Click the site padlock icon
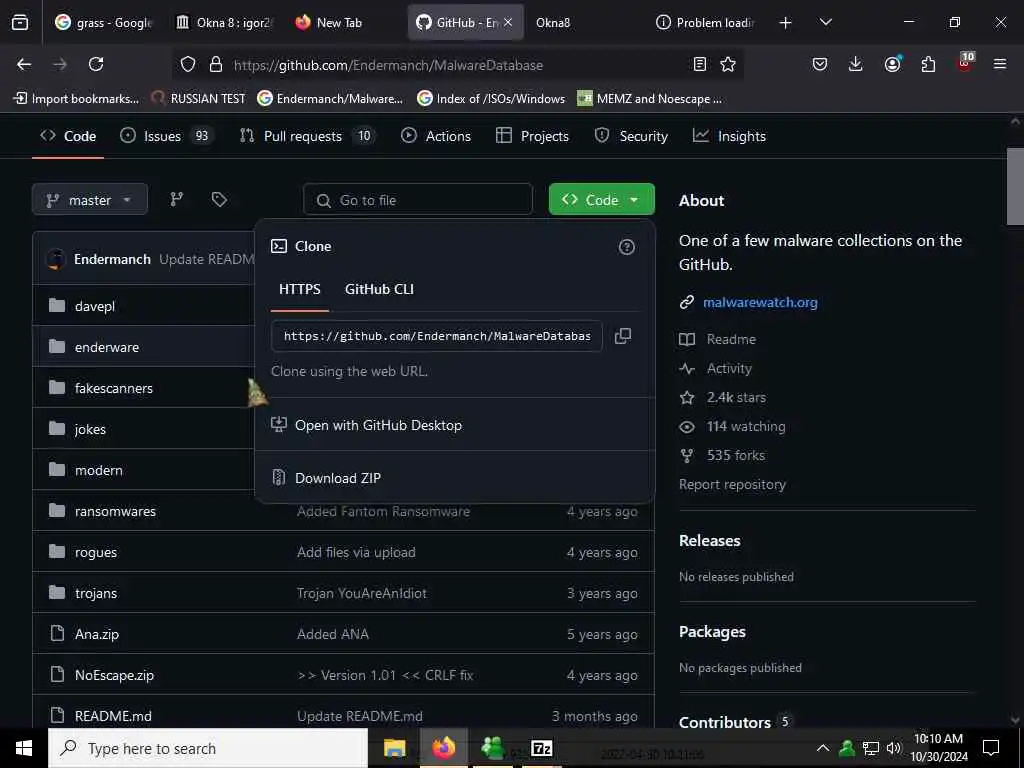 pos(216,65)
